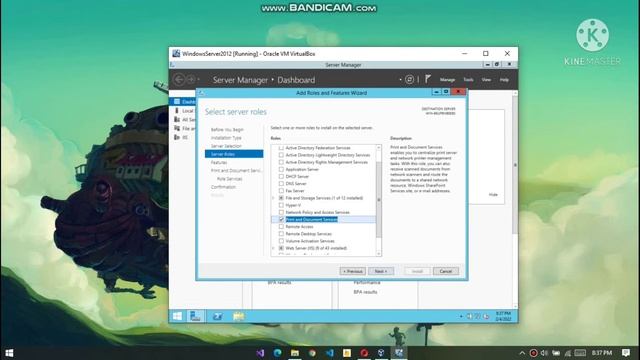Open host File Explorer taskbar icon
The width and height of the screenshot is (640, 360).
click(295, 353)
